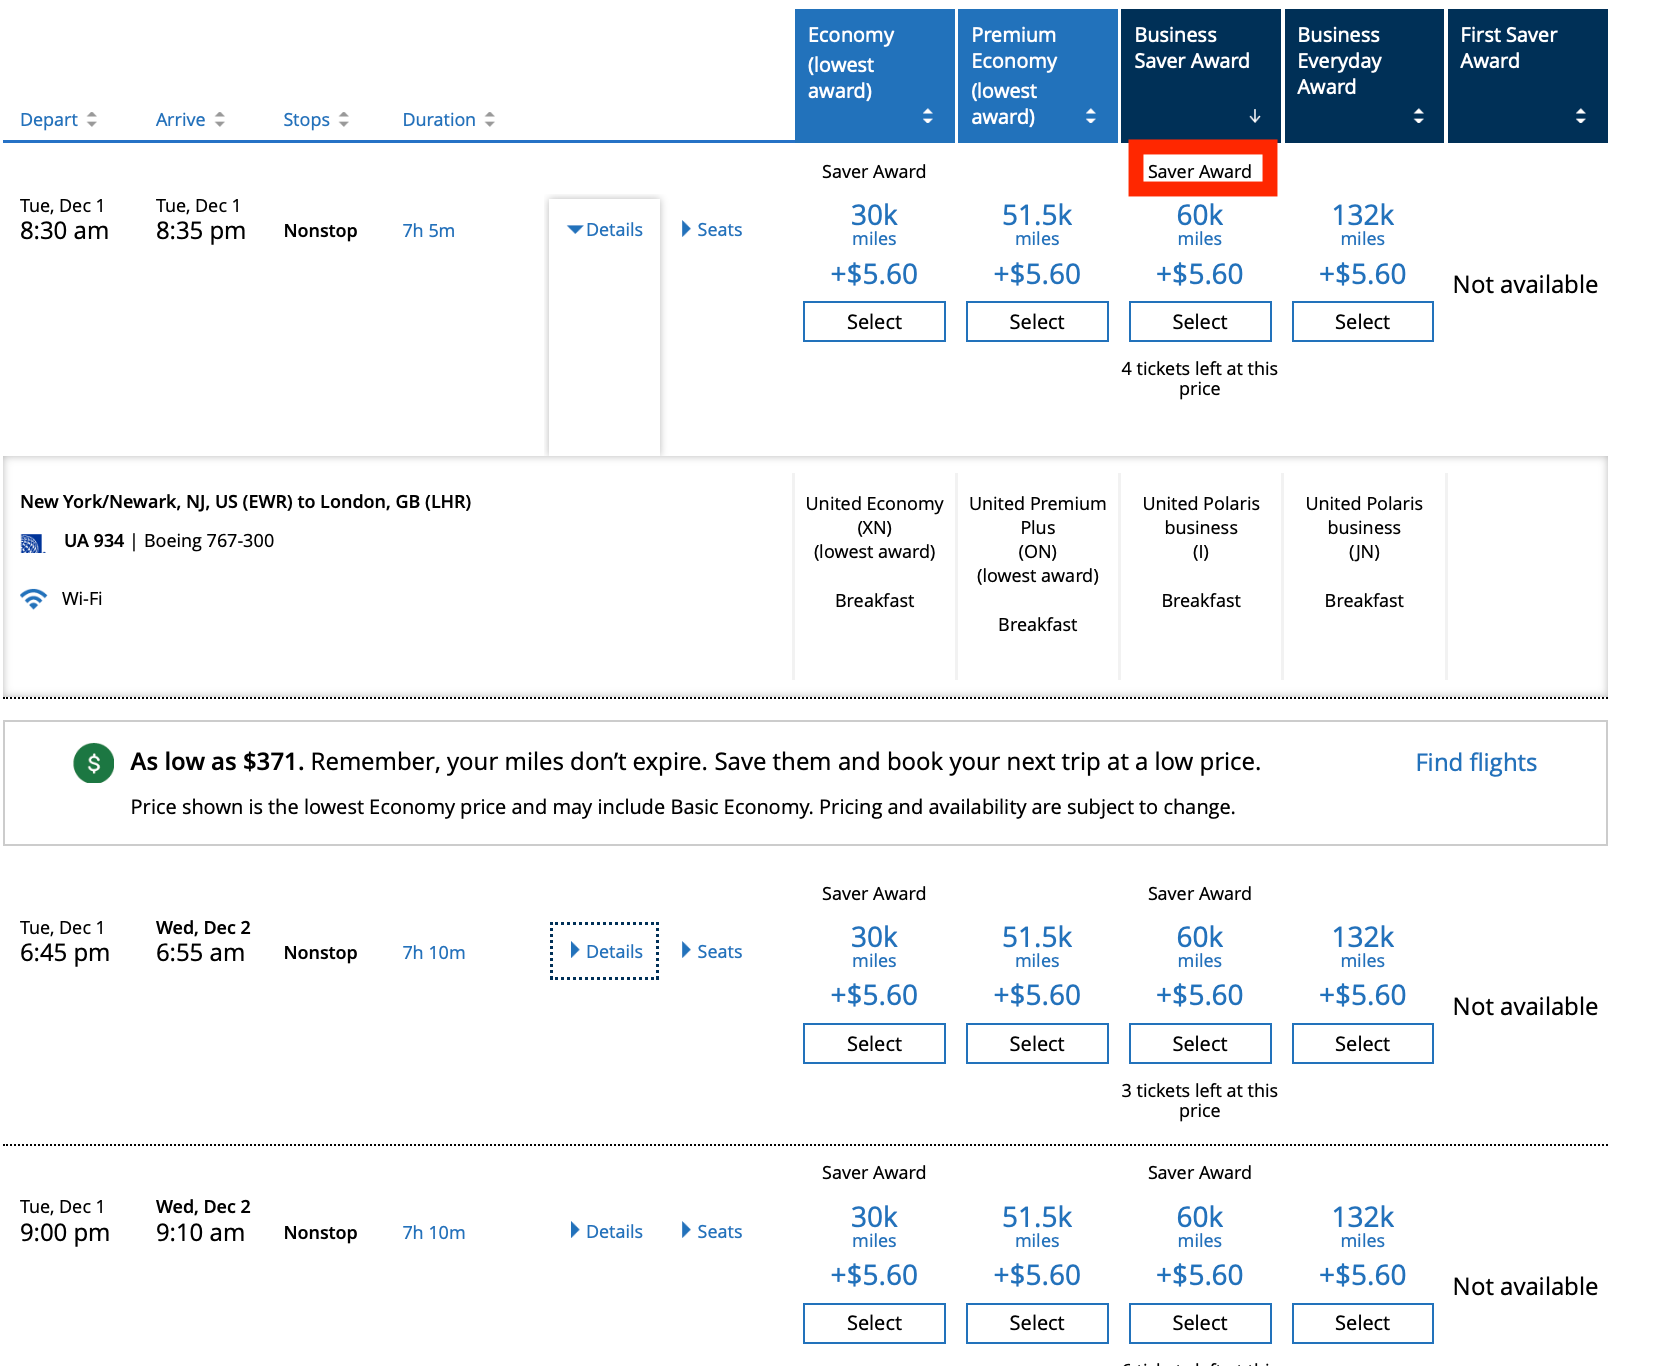This screenshot has height=1366, width=1666.
Task: Click 7h 10m duration for 6:45 pm flight
Action: click(434, 953)
